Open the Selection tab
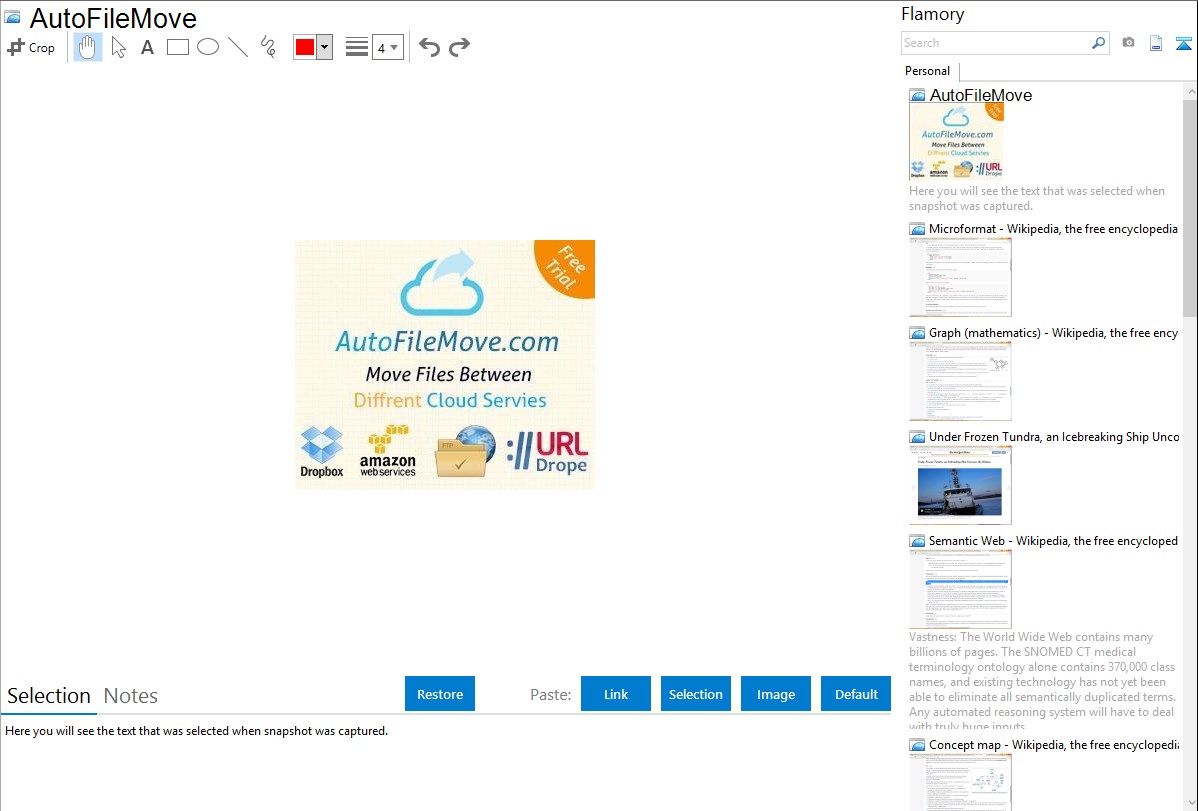 tap(49, 696)
